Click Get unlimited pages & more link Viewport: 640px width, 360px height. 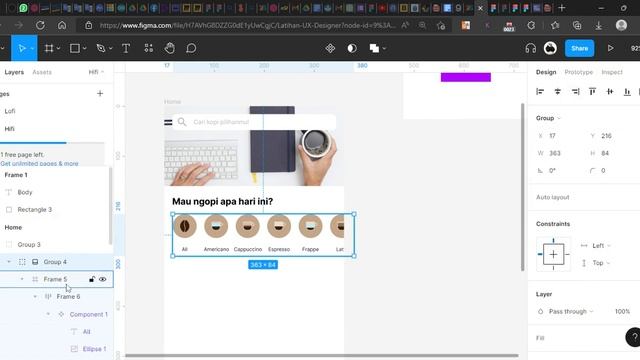[40, 164]
